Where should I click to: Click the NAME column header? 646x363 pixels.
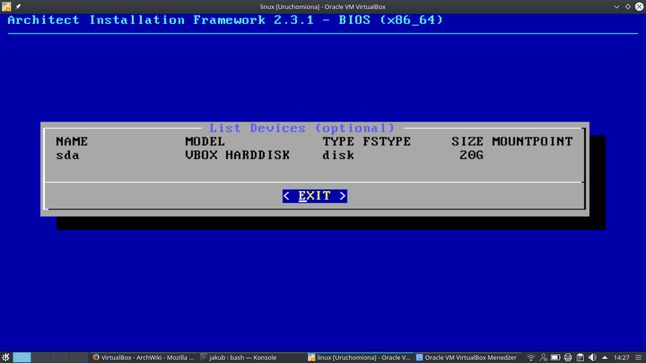tap(72, 141)
